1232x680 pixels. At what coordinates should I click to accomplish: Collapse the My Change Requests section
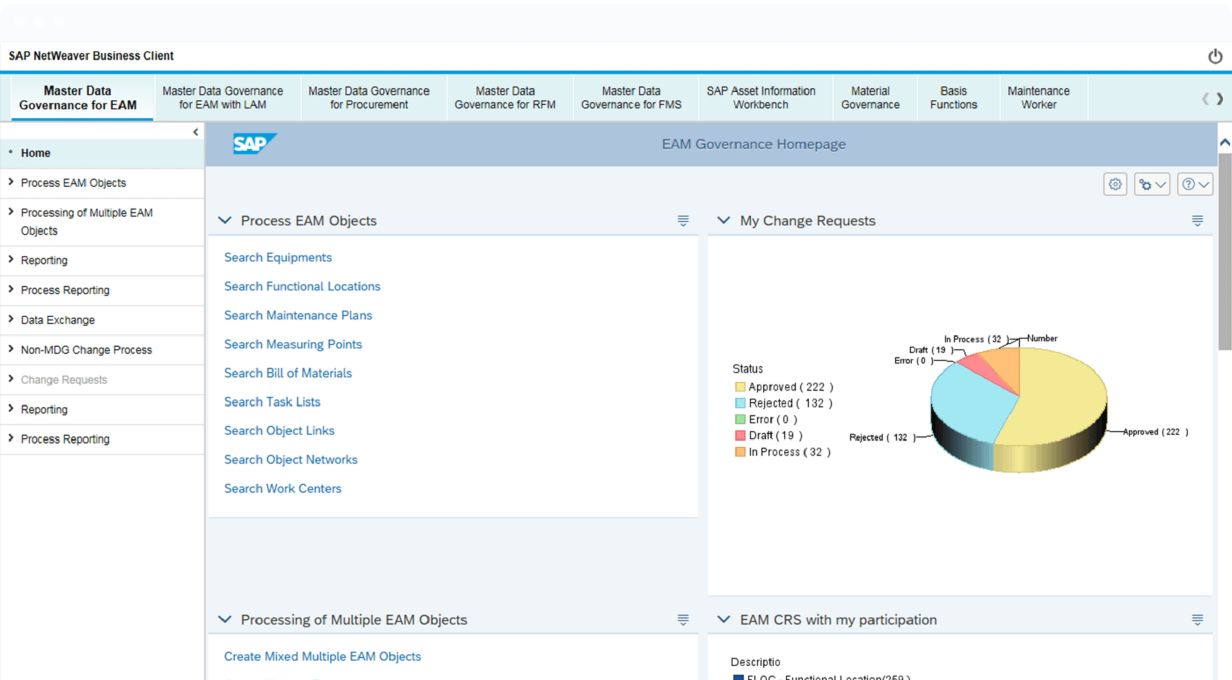pos(724,221)
